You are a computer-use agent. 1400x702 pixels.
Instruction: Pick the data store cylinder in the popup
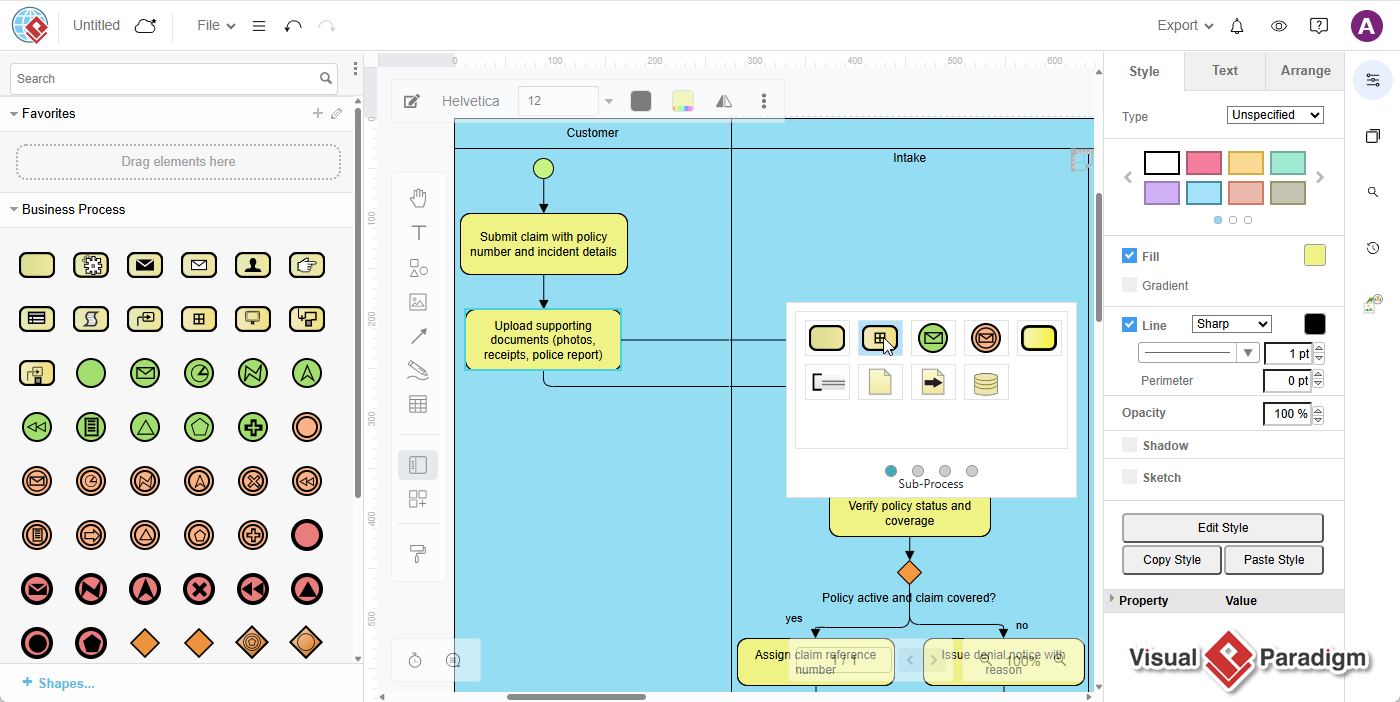pos(986,382)
